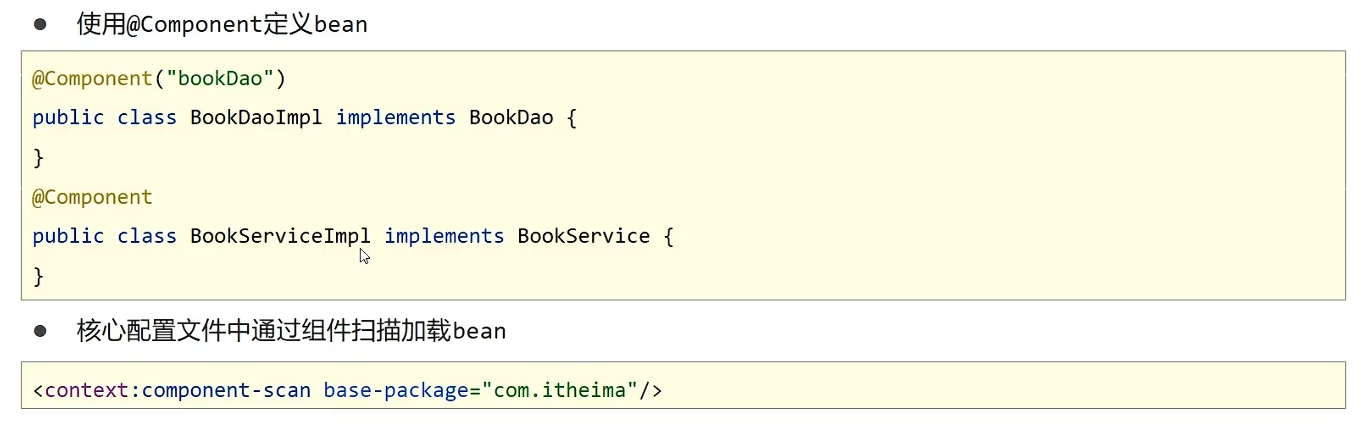This screenshot has width=1372, height=434.
Task: Click the first bullet point marker
Action: (40, 24)
